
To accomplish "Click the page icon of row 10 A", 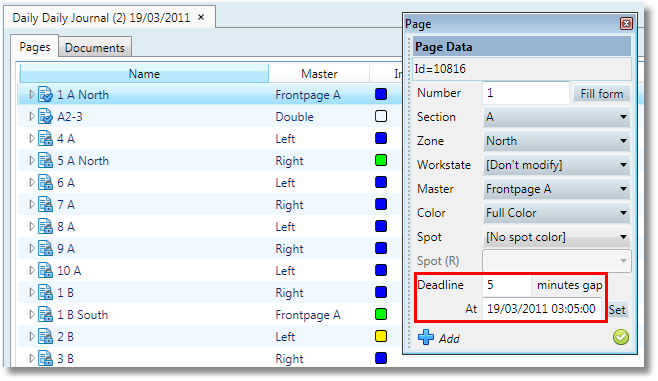I will point(45,270).
